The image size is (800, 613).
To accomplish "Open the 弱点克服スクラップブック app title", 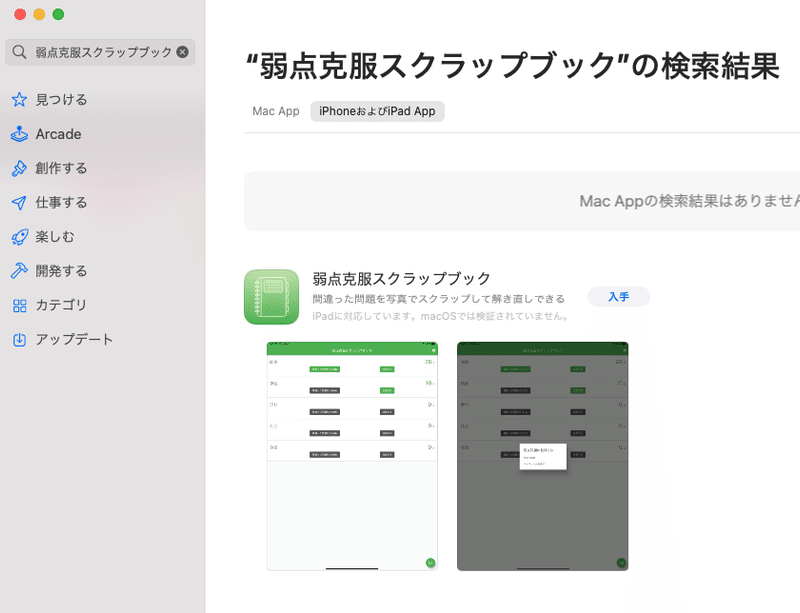I will 401,279.
